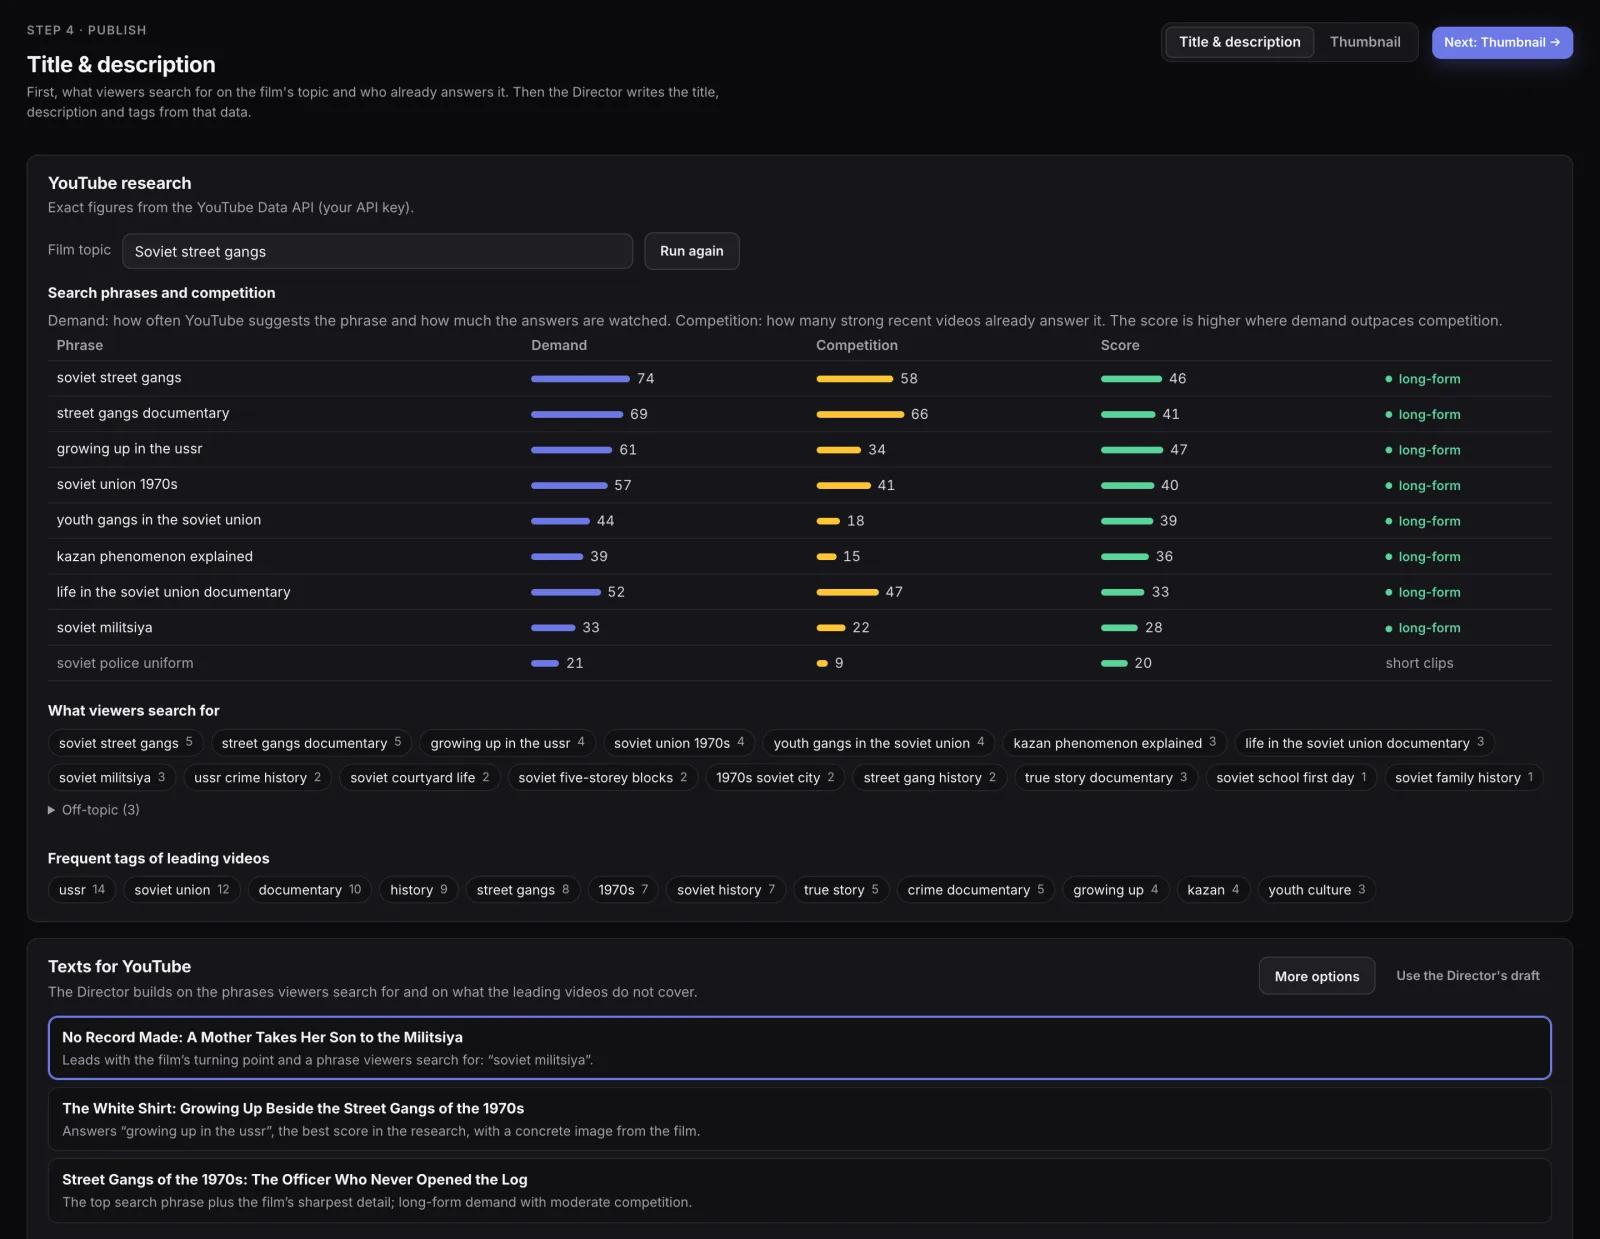This screenshot has width=1600, height=1239.
Task: Click the 'soviet police uniform' phrase row
Action: coord(125,663)
